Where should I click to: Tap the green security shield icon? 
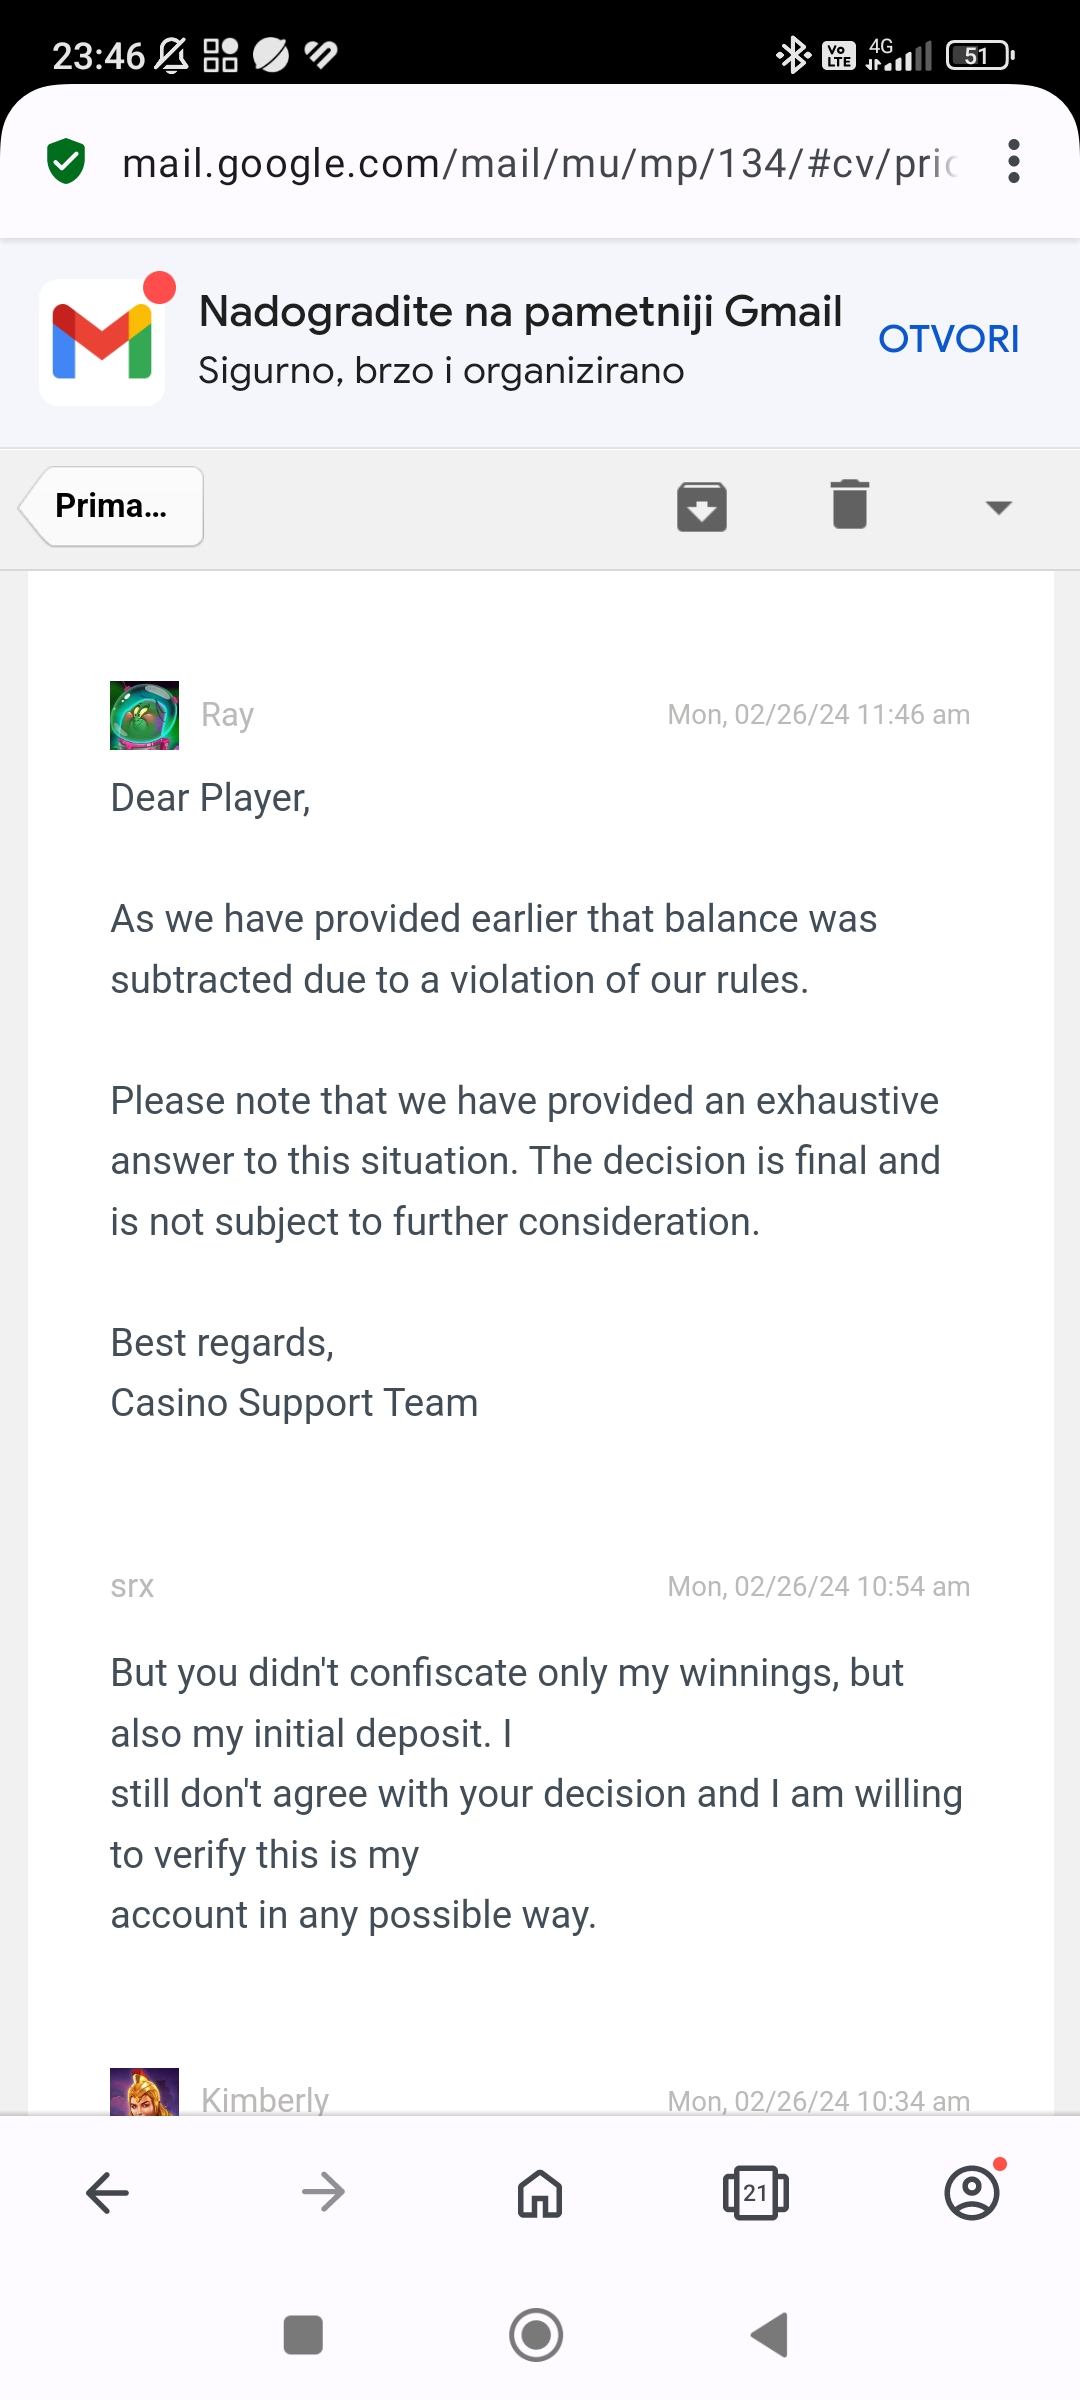coord(66,162)
